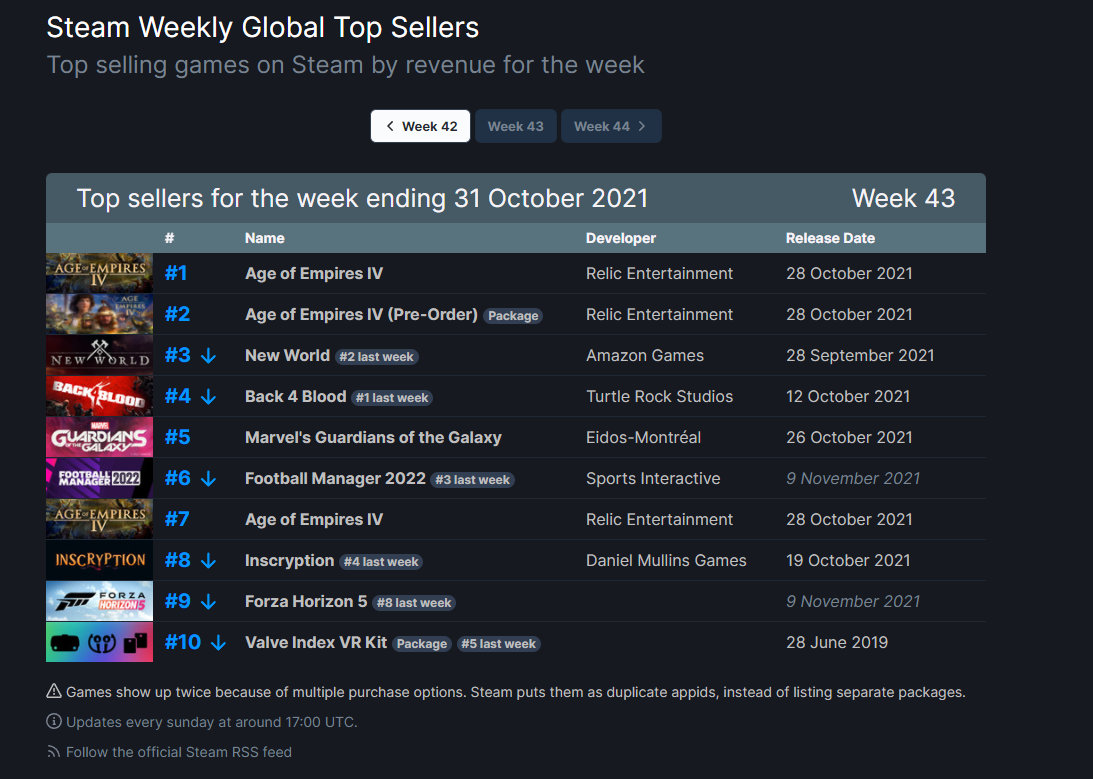Open Marvel's Guardians of the Galaxy link
Screen dimensions: 1093x779
click(x=373, y=437)
